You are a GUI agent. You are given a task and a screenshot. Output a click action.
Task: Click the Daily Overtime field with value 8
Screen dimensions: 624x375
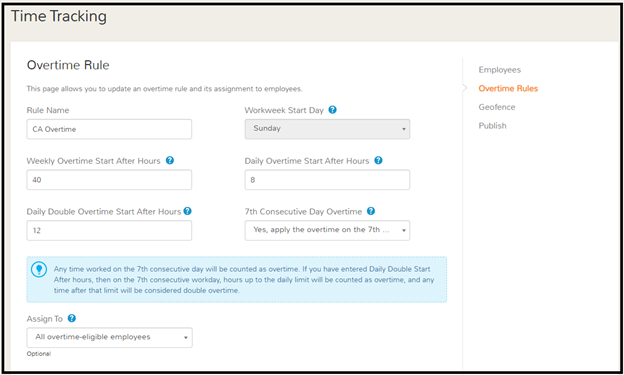pos(327,180)
